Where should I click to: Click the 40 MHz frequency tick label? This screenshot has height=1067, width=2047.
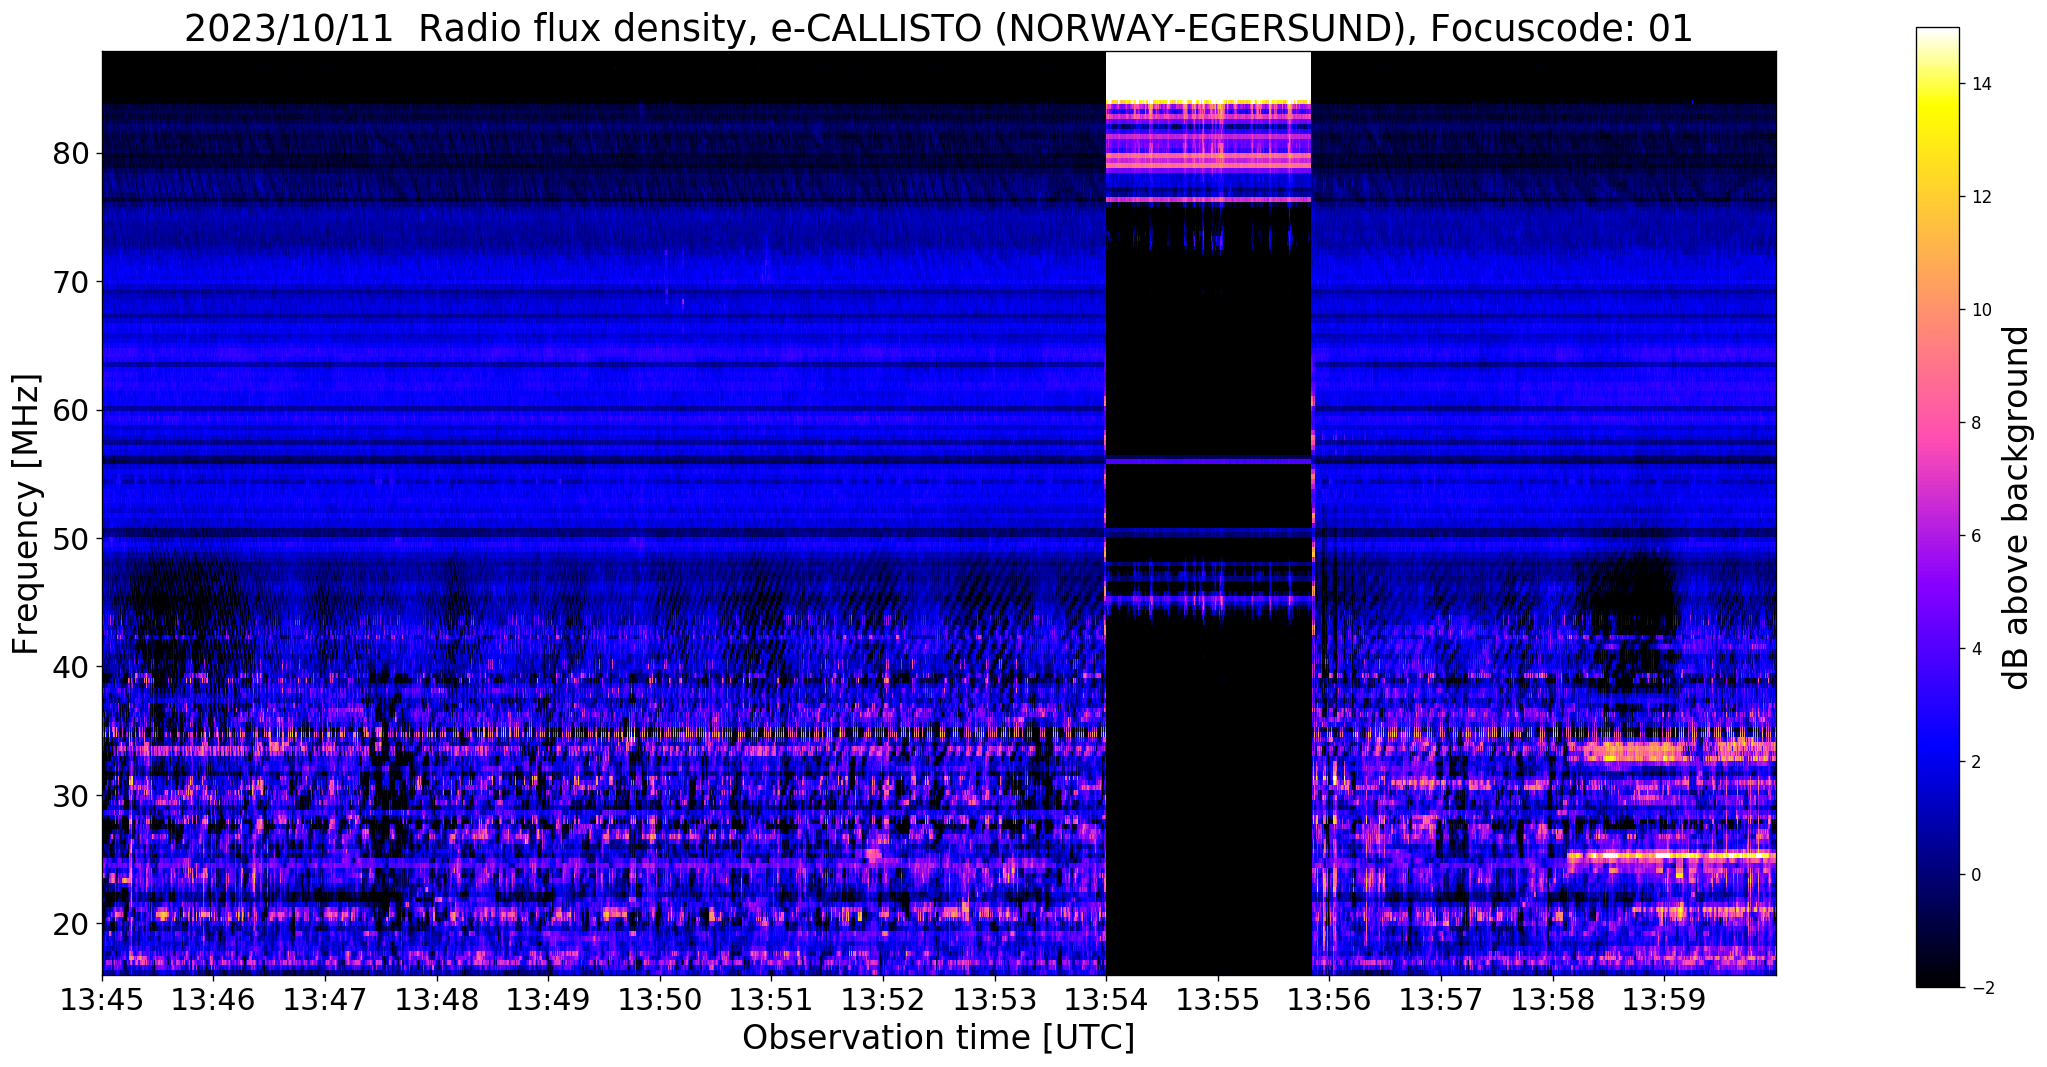pos(72,667)
